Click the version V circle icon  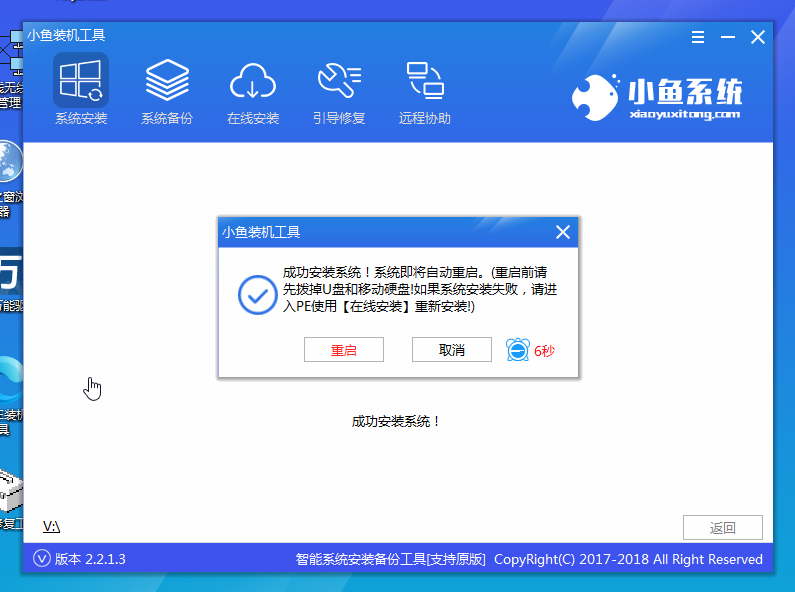coord(42,559)
